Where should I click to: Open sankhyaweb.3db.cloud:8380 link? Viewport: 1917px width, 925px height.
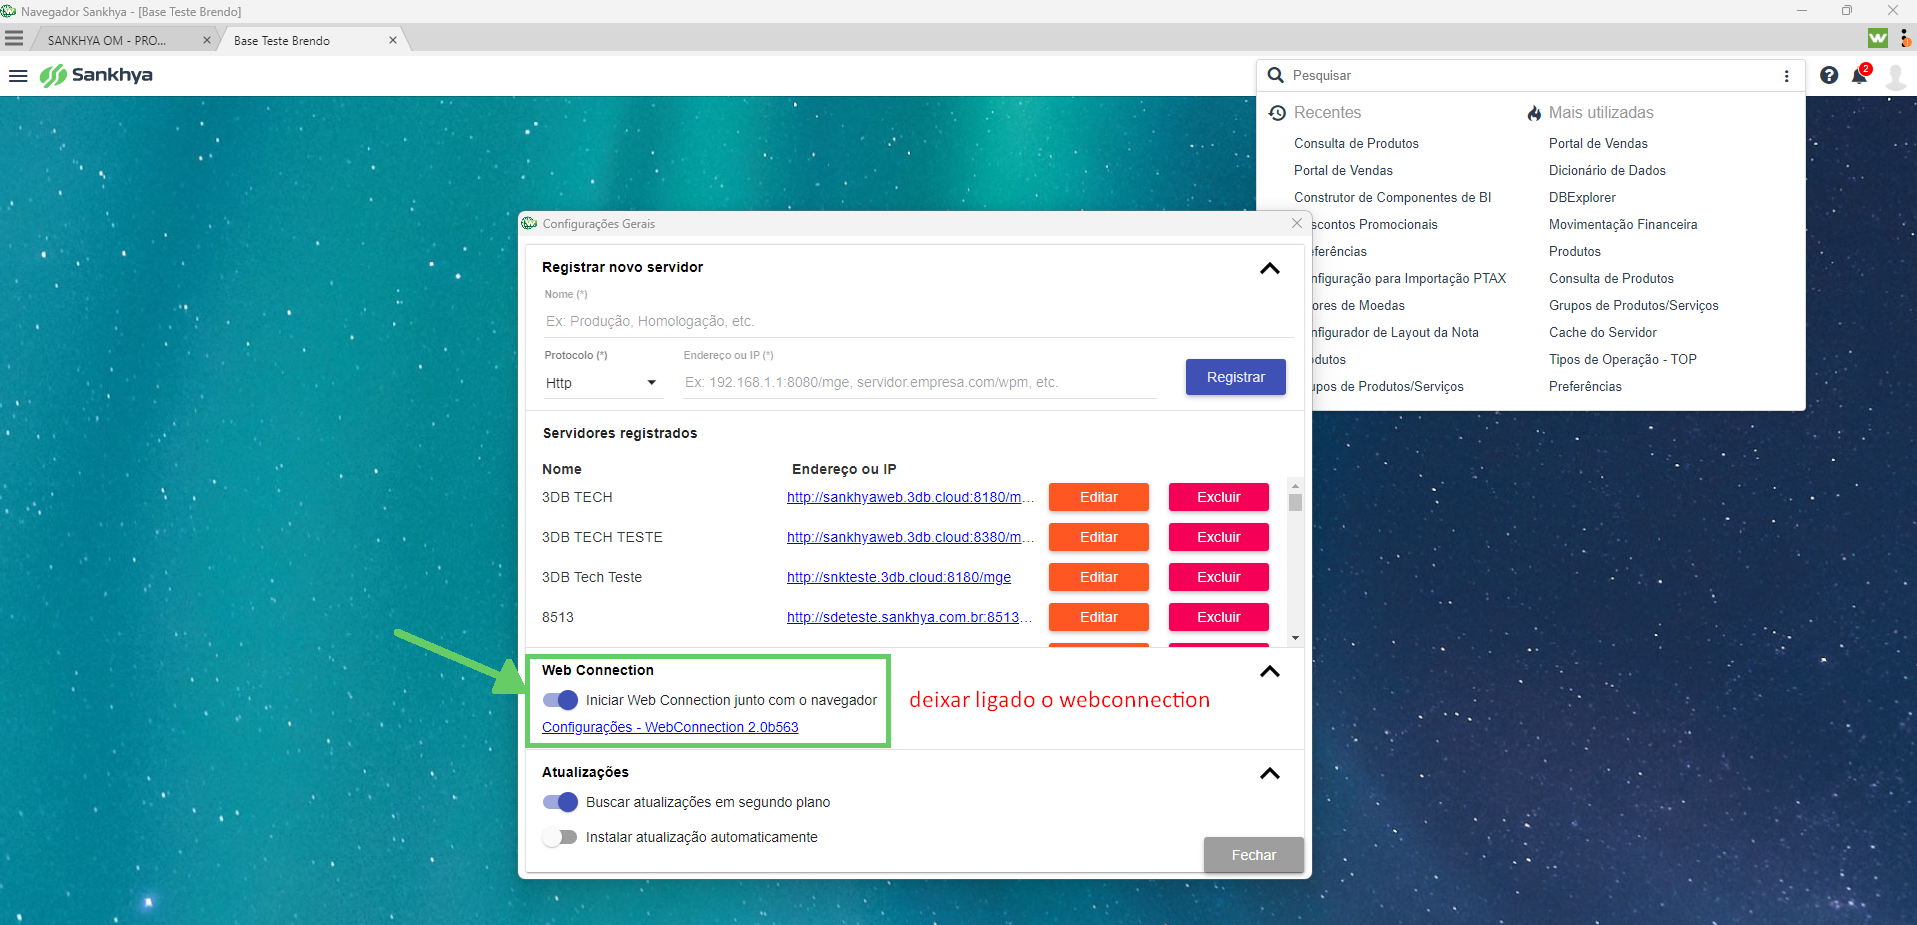[x=910, y=537]
